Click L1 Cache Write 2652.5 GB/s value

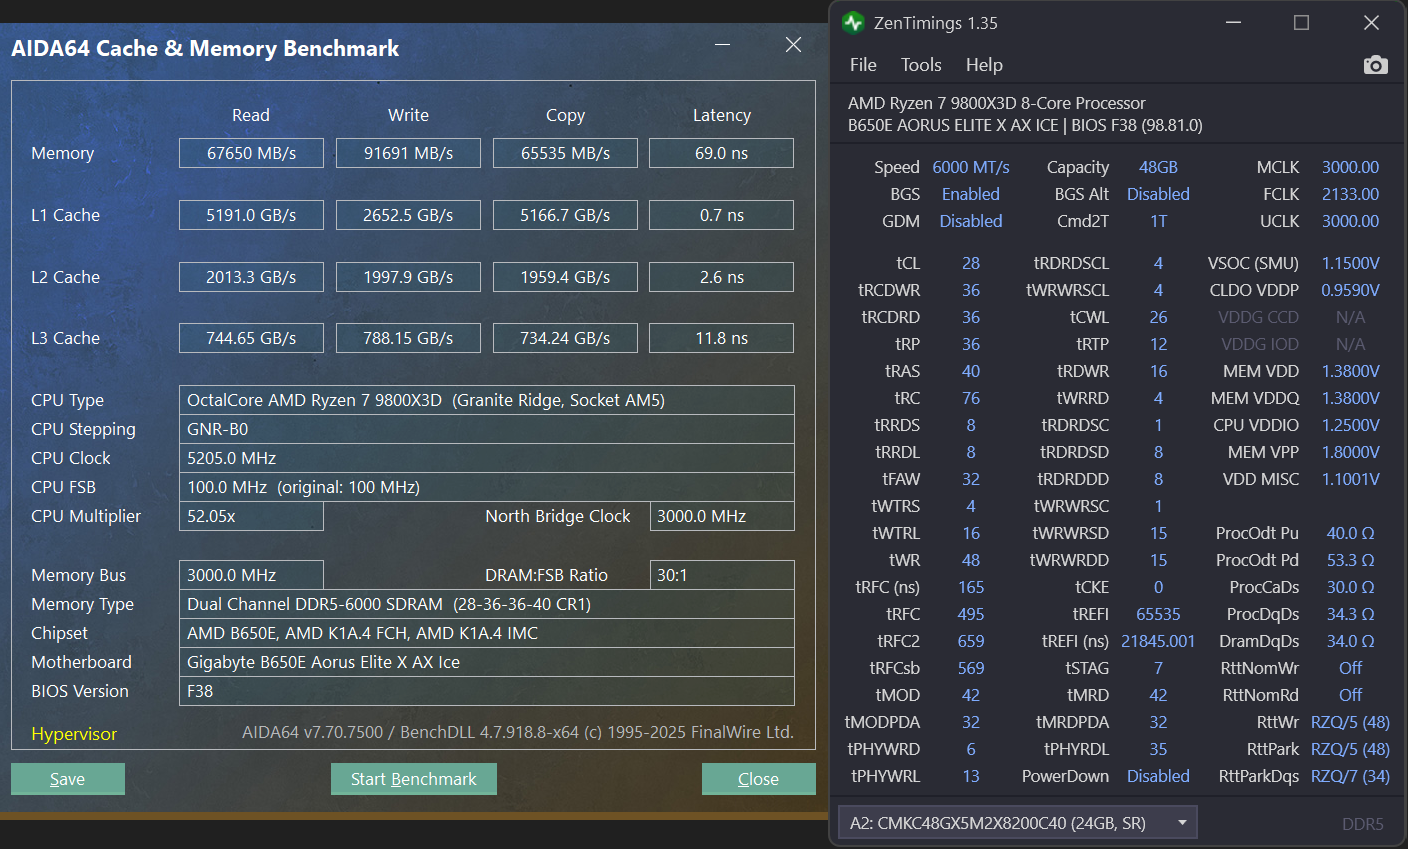tap(408, 215)
